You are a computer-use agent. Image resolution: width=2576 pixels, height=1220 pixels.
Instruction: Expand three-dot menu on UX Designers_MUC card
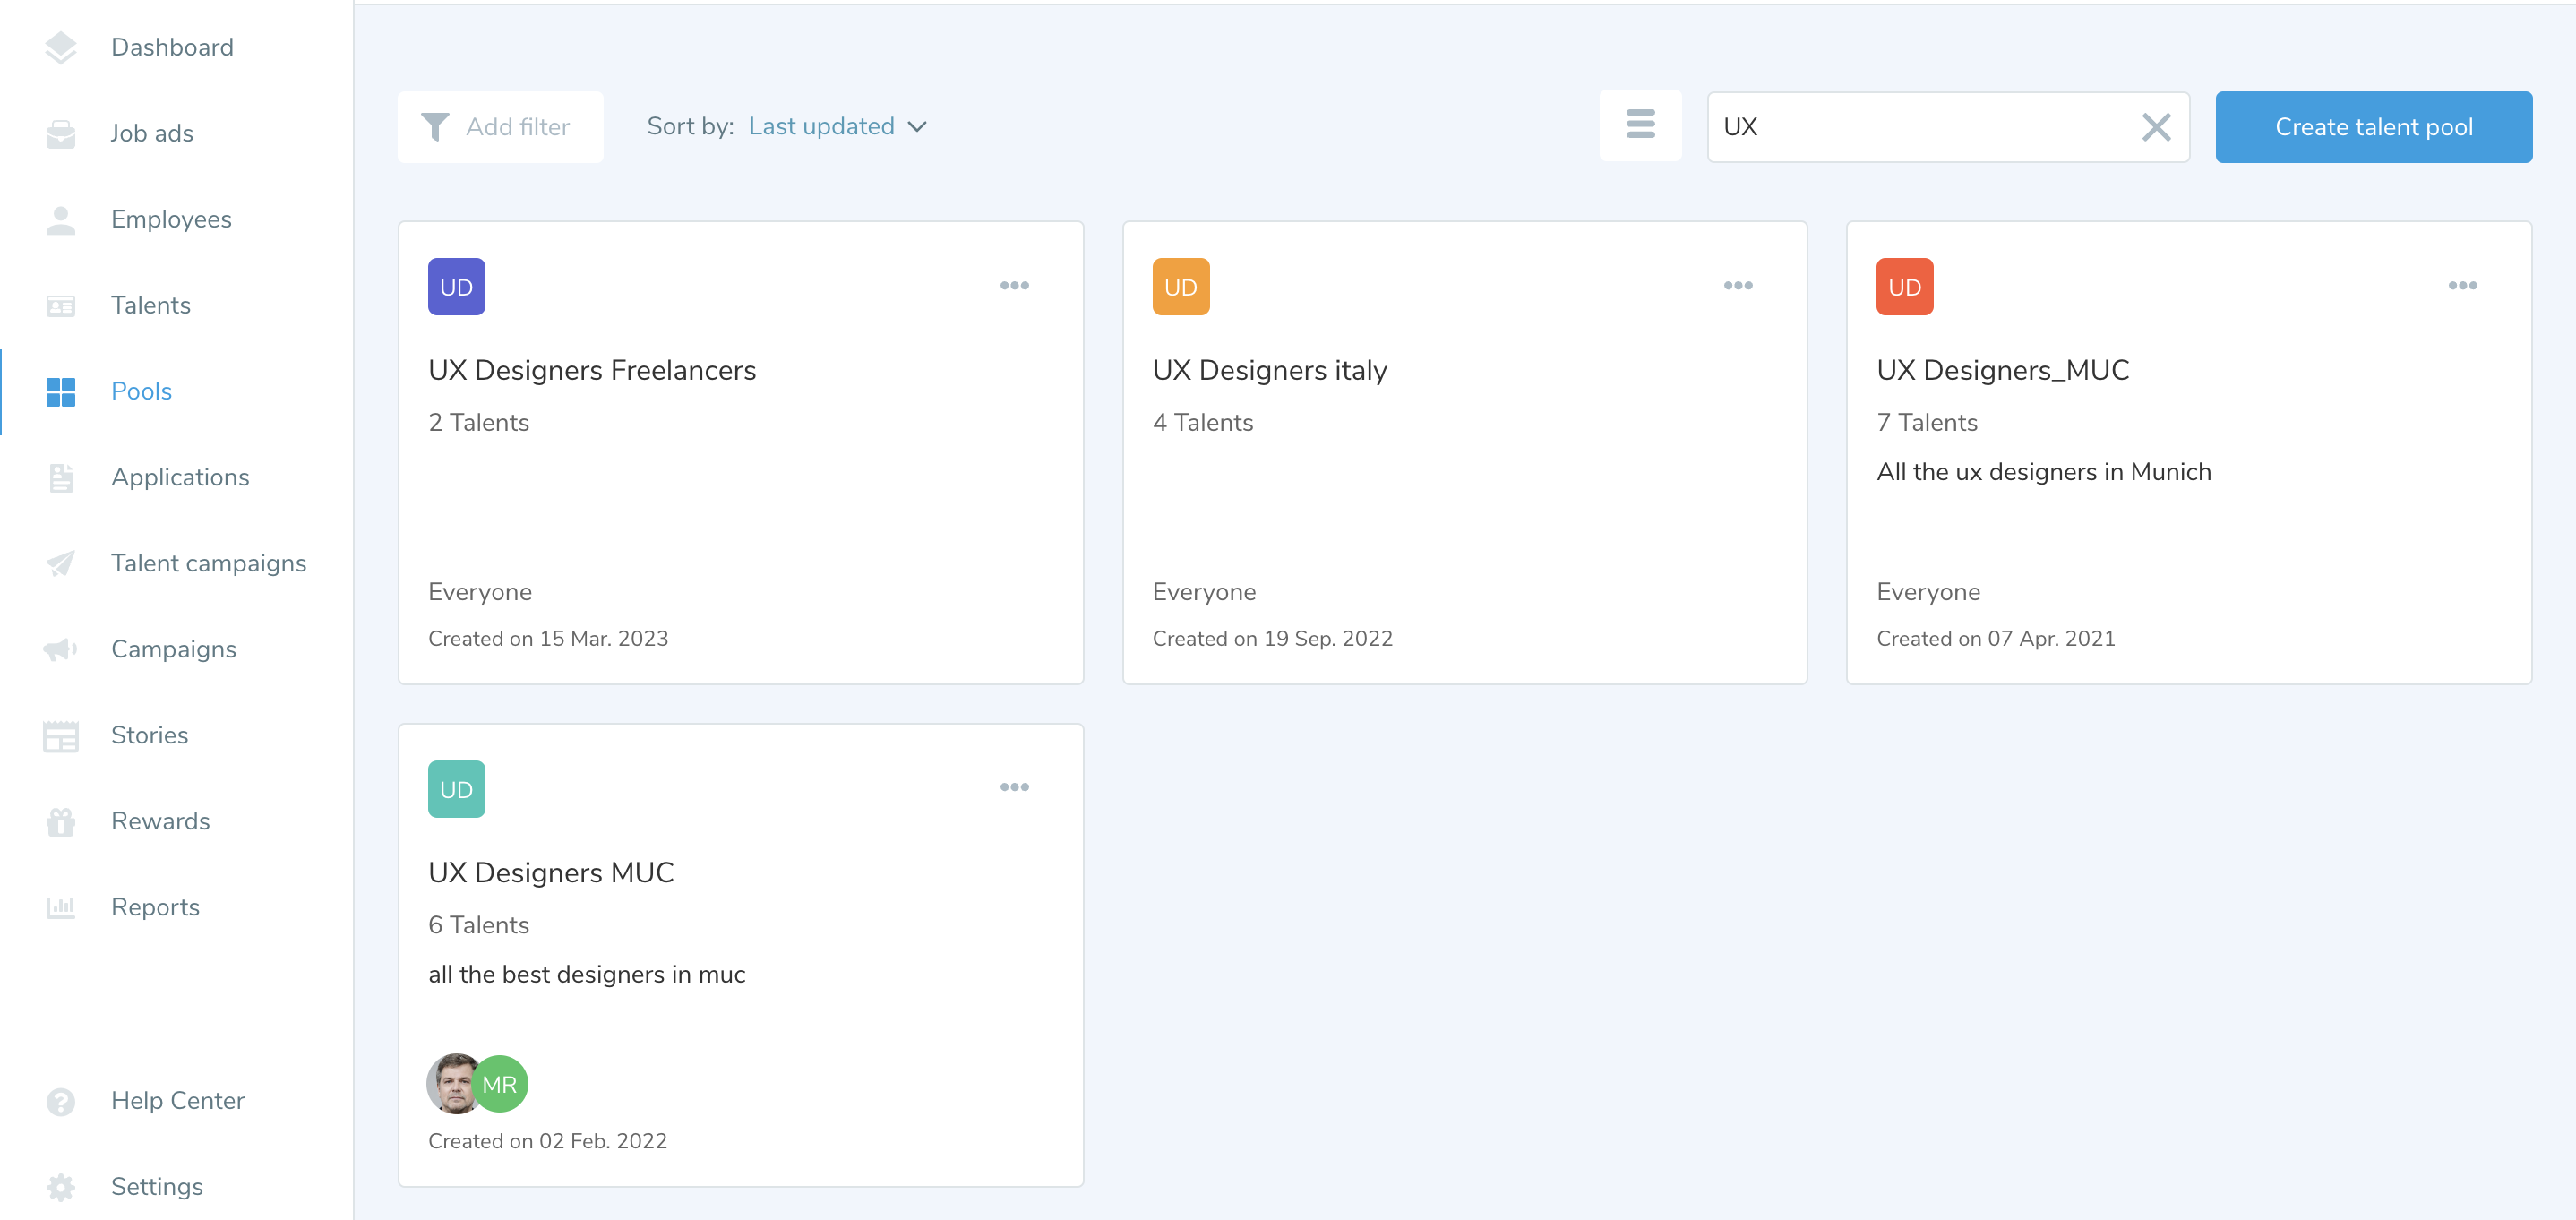(2462, 286)
